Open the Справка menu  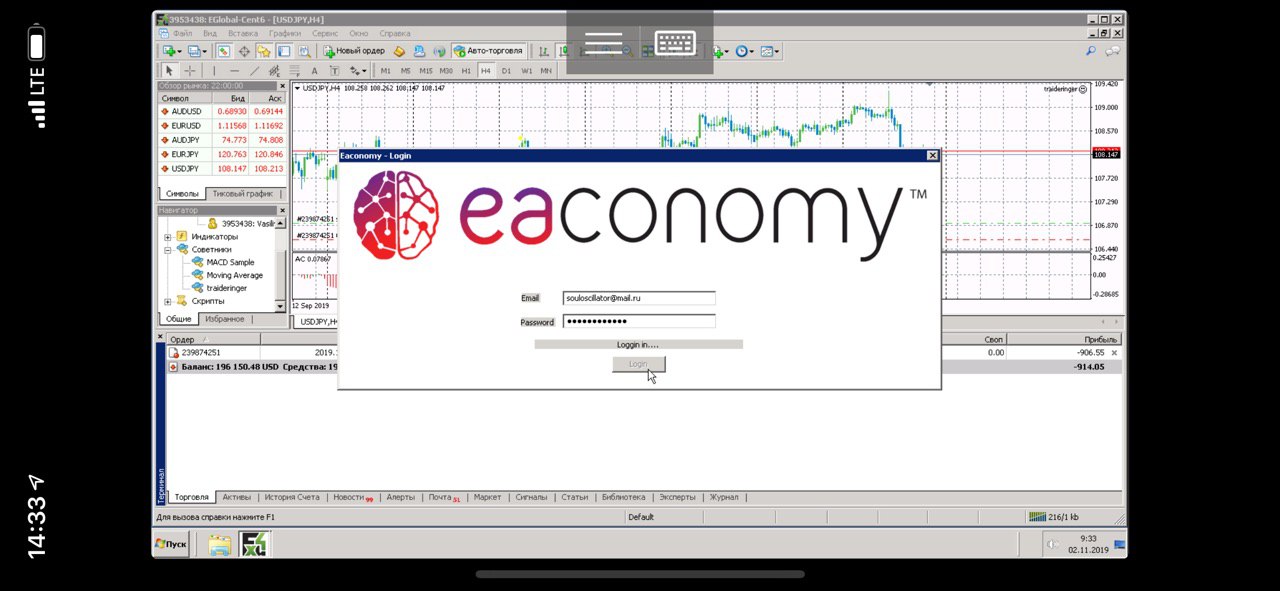(x=394, y=33)
